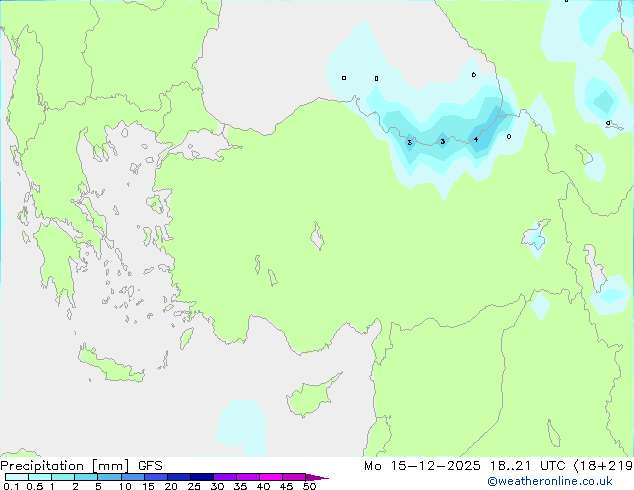Image resolution: width=634 pixels, height=490 pixels.
Task: Click the 2–5 mm legend swatch
Action: click(86, 477)
